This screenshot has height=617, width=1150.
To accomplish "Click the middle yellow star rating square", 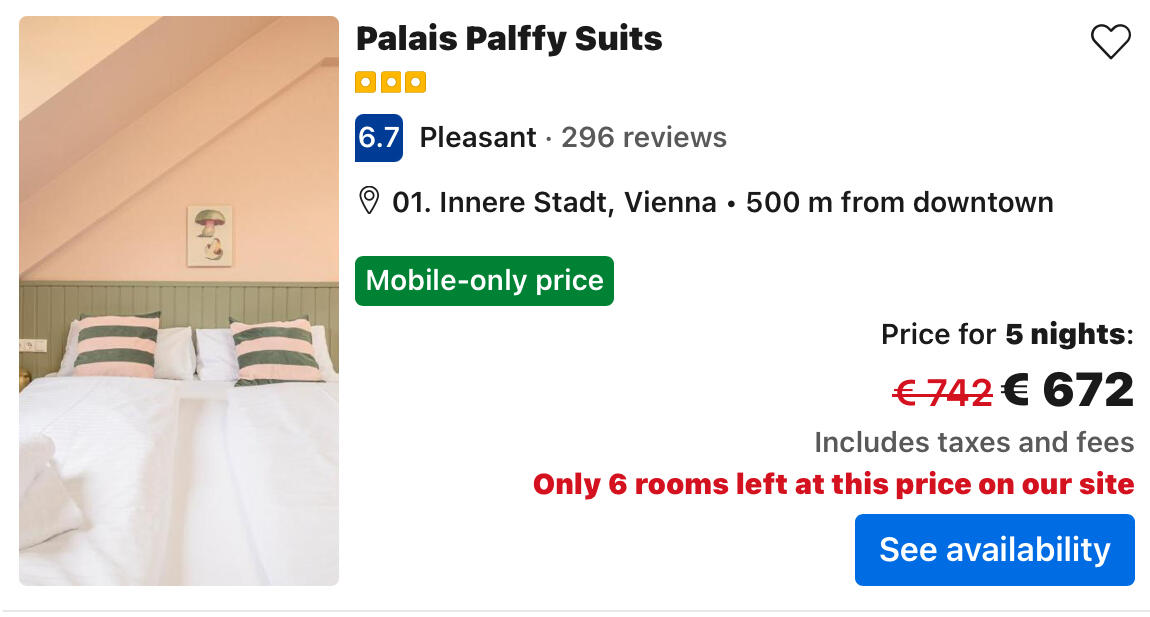I will click(391, 82).
